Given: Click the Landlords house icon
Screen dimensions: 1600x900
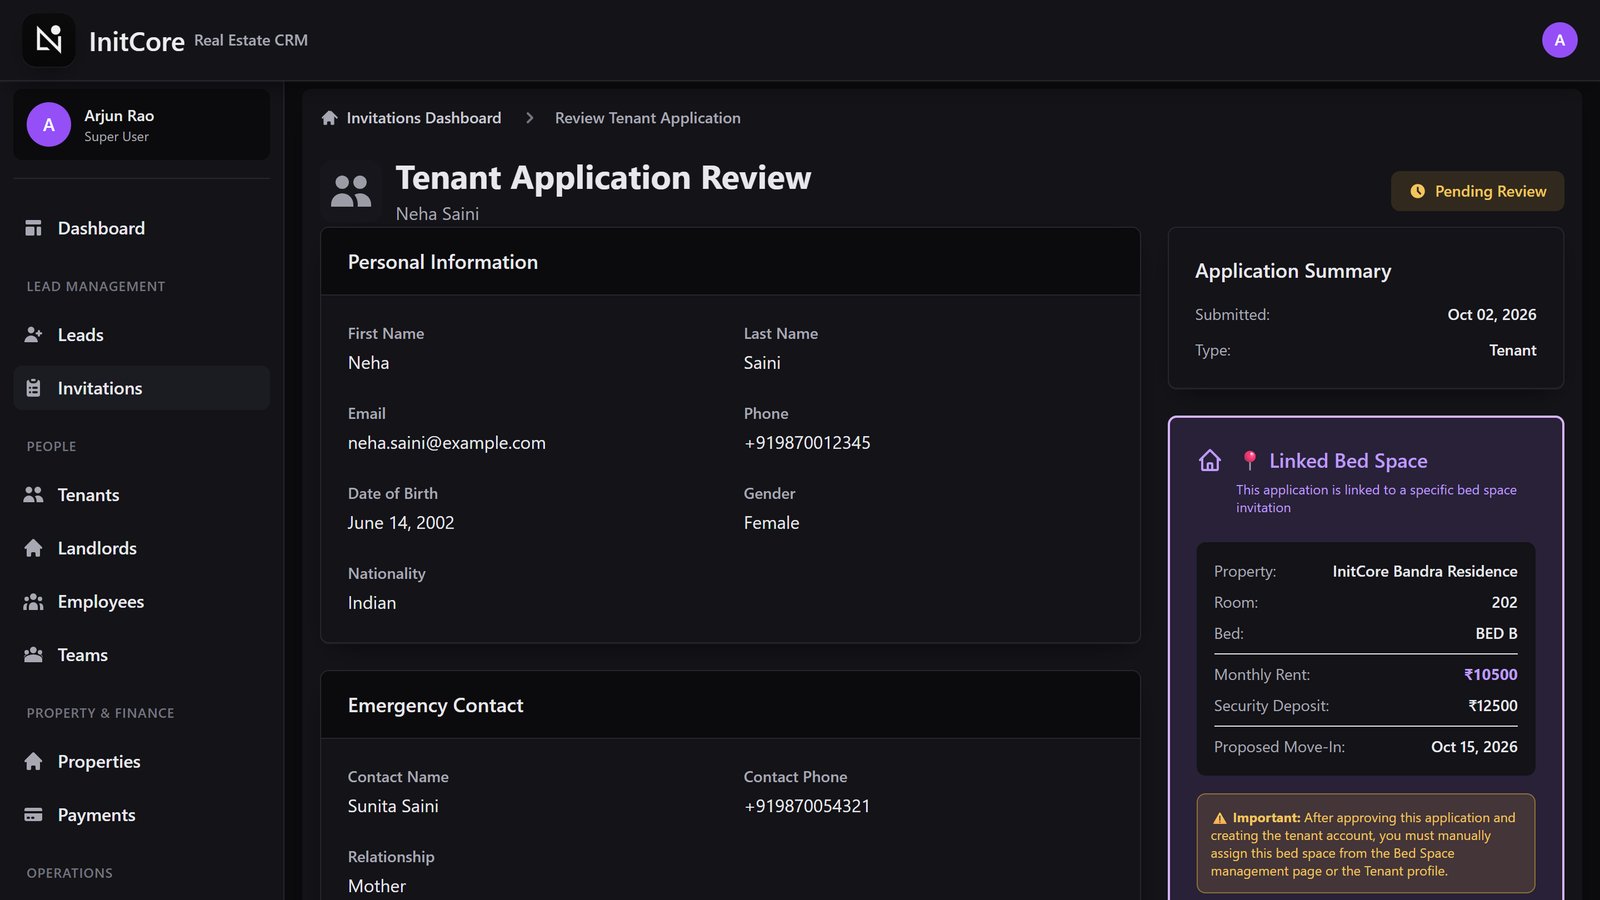Looking at the screenshot, I should pos(33,548).
